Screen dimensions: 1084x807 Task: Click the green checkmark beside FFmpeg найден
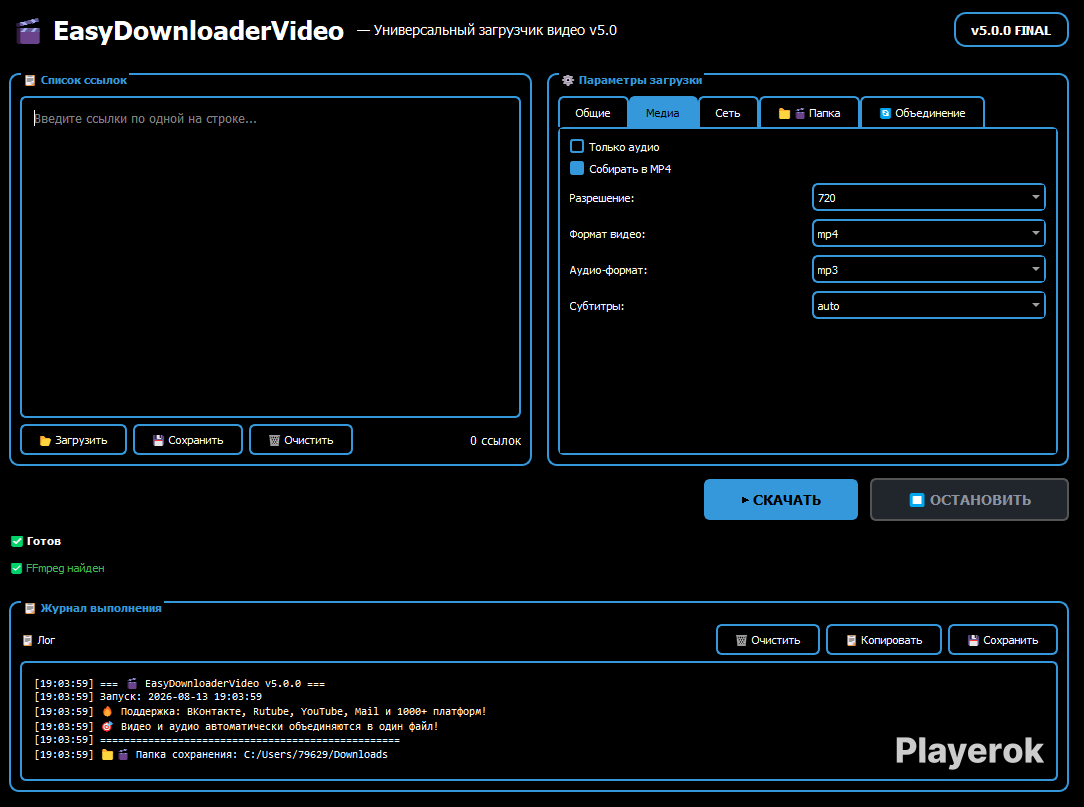point(17,568)
